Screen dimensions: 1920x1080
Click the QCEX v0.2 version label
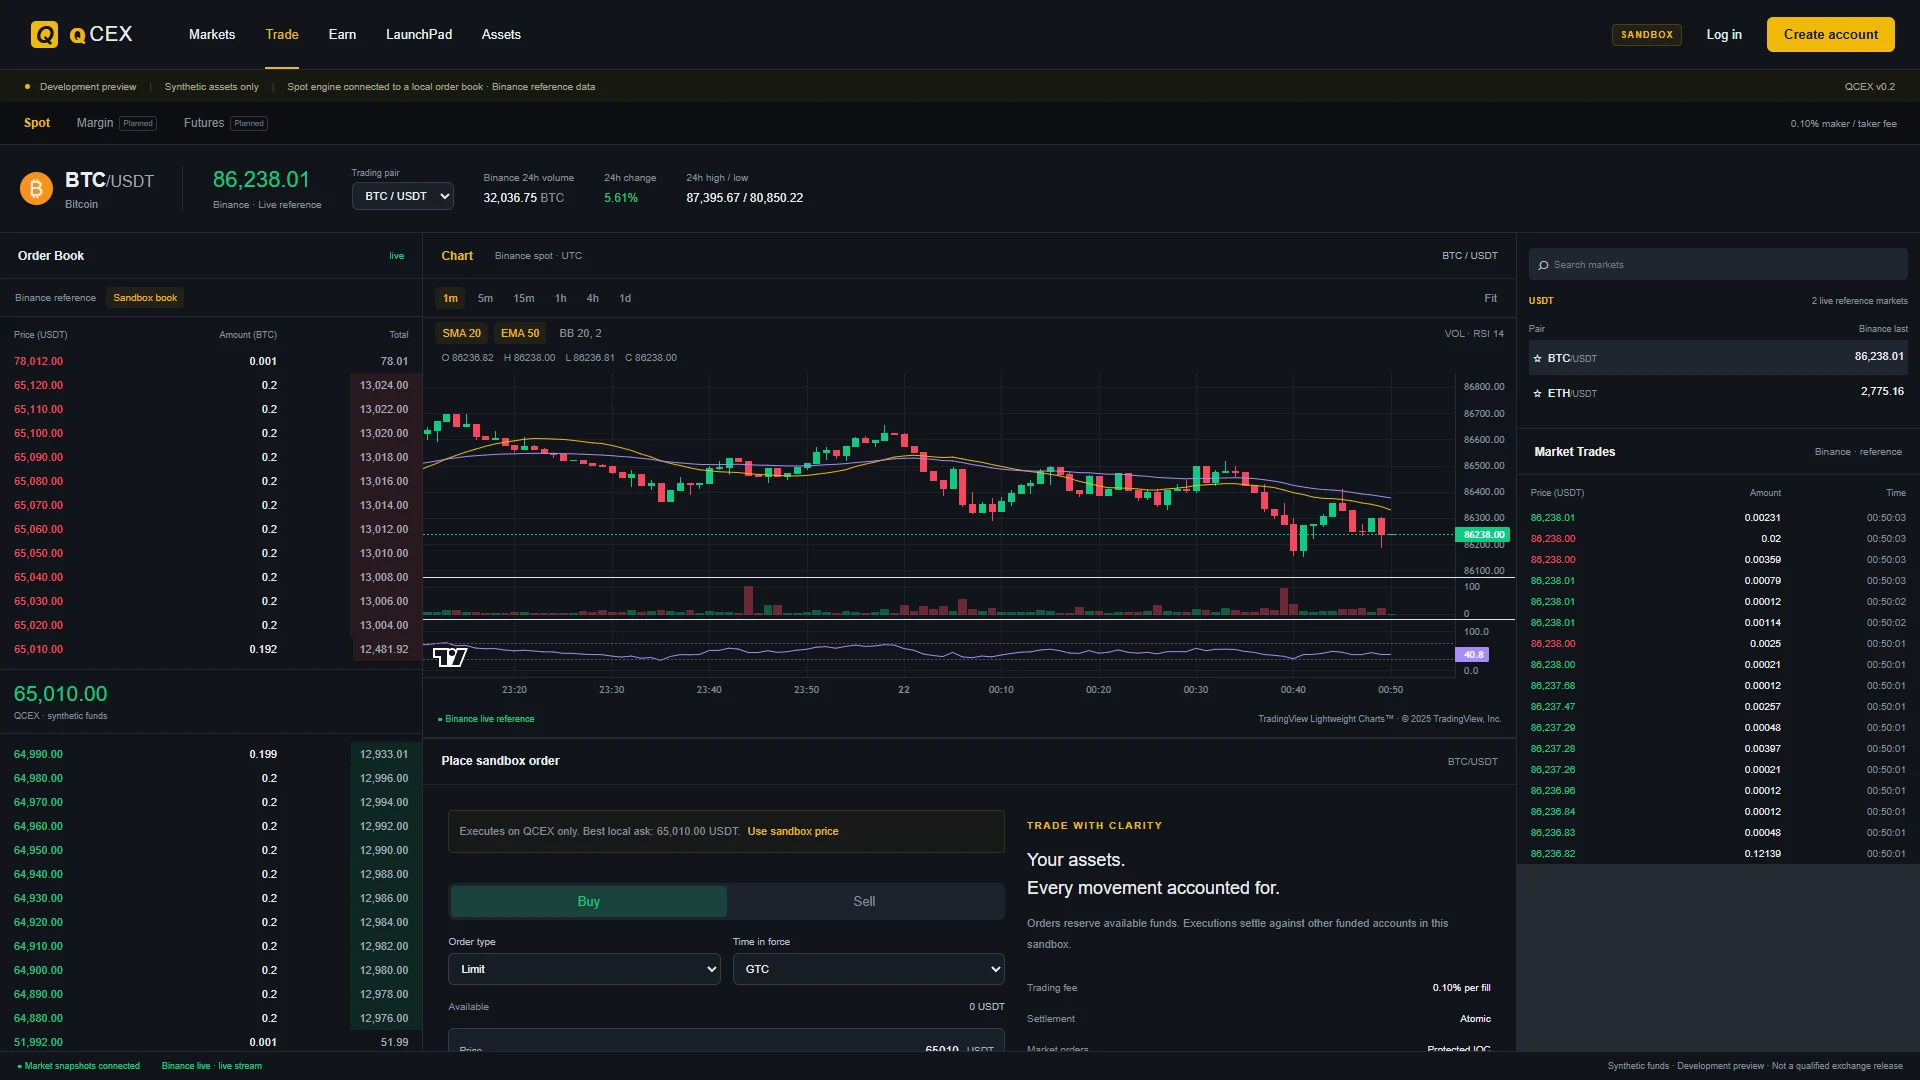click(1870, 87)
